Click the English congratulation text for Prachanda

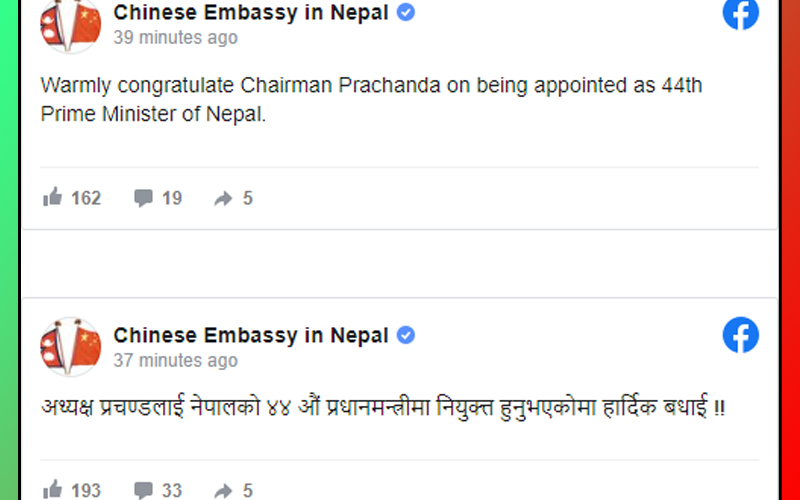click(x=371, y=99)
